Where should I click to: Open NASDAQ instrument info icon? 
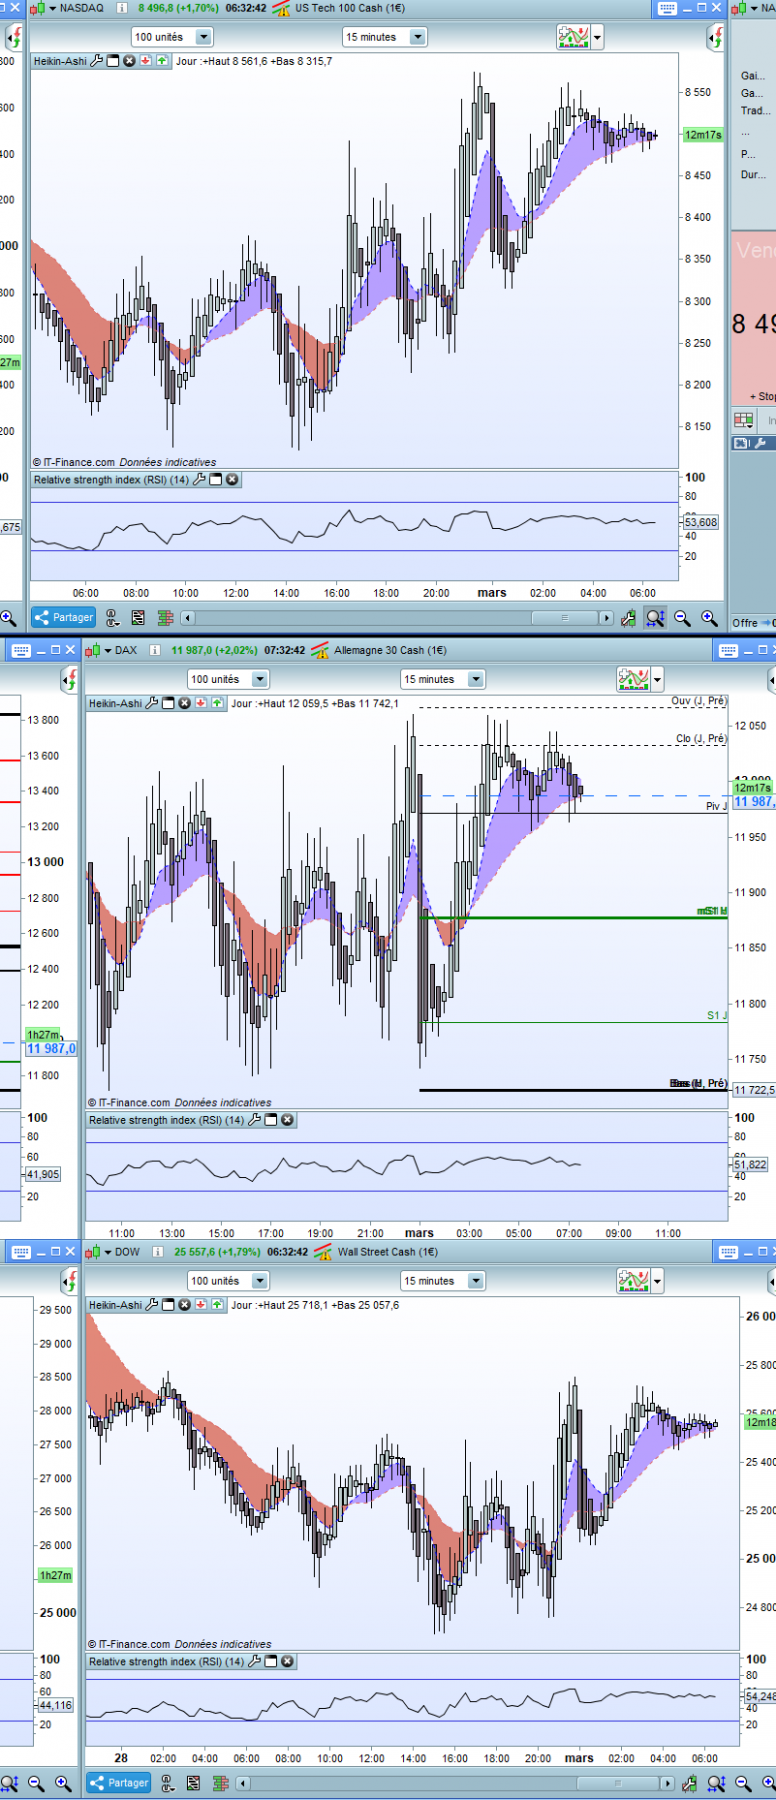122,8
